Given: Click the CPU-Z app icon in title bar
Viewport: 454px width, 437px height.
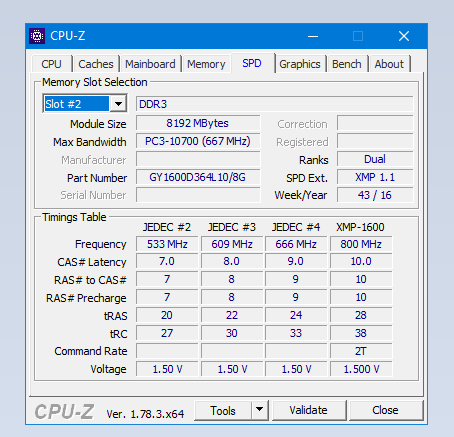Looking at the screenshot, I should (37, 36).
